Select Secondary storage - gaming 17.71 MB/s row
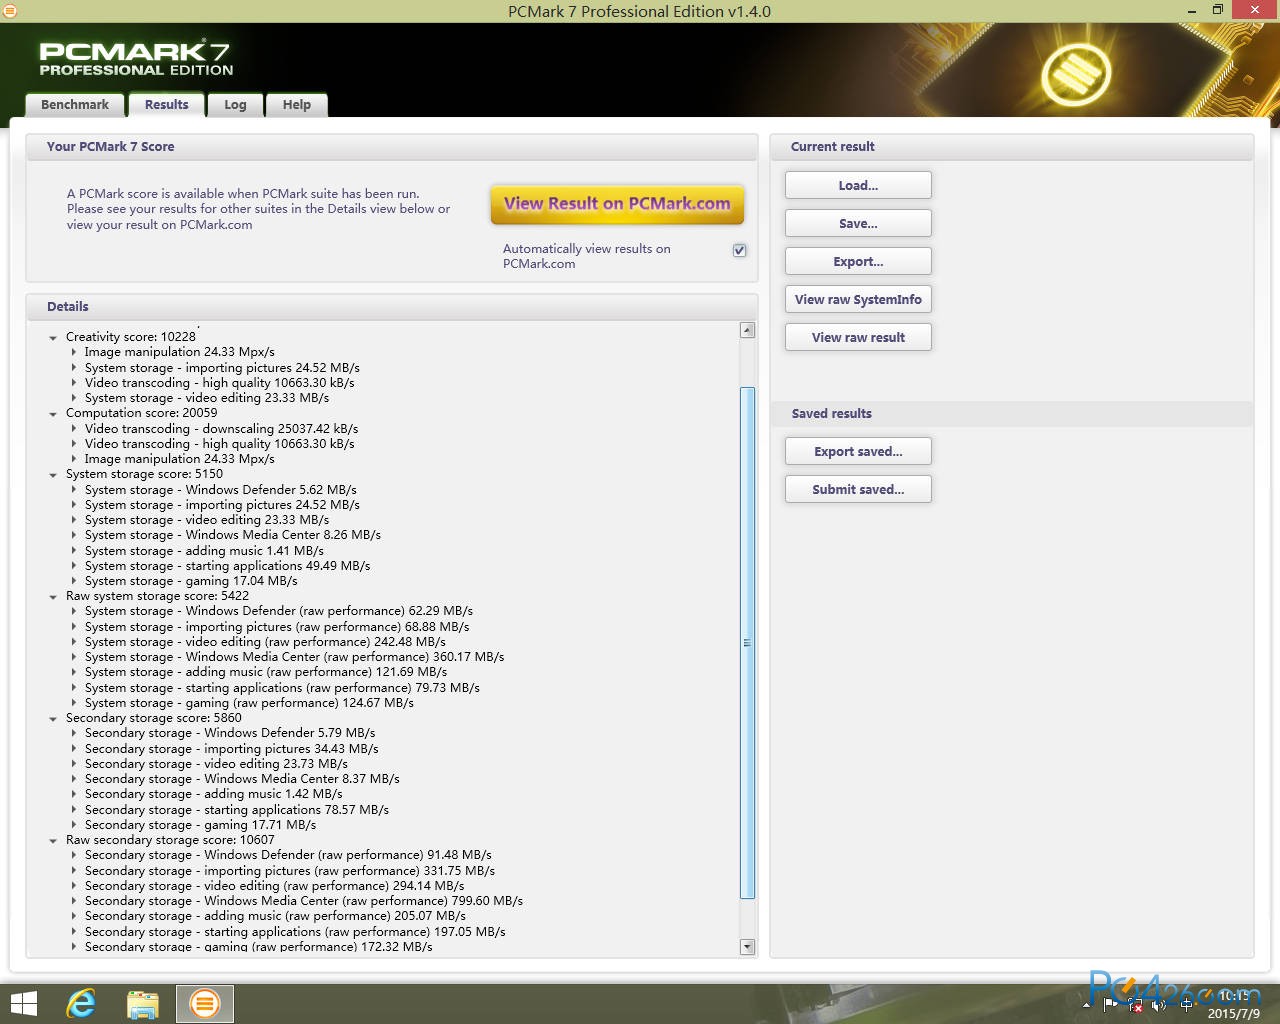1280x1024 pixels. (200, 825)
